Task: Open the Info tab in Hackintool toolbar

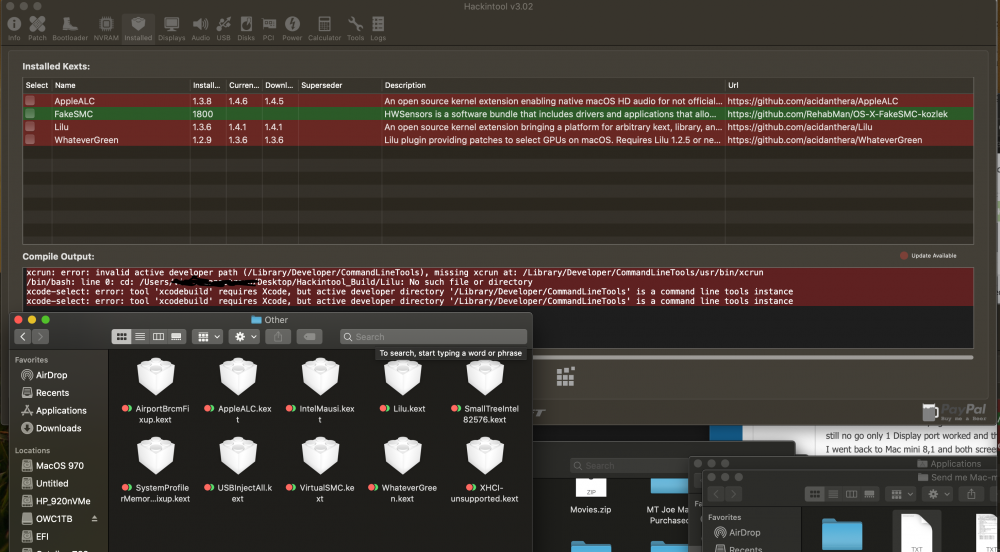Action: pos(14,29)
